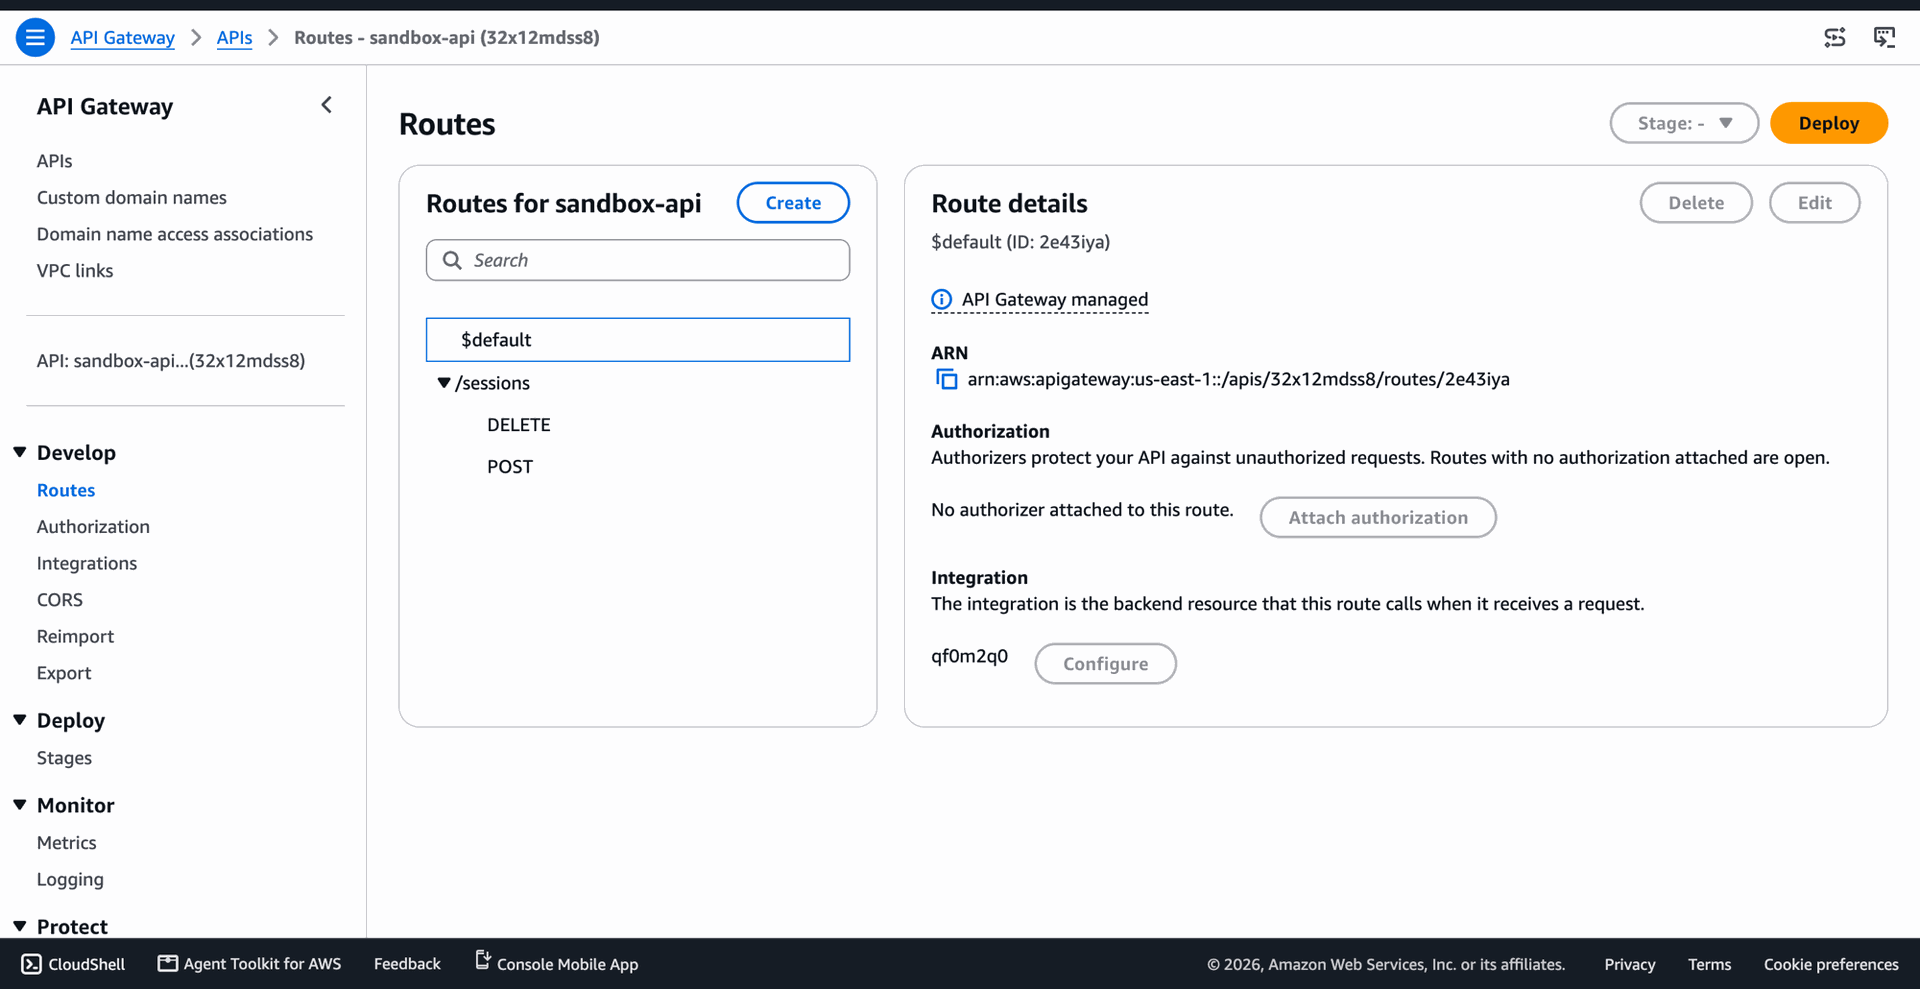Click the monitor icon at top right

(1884, 38)
